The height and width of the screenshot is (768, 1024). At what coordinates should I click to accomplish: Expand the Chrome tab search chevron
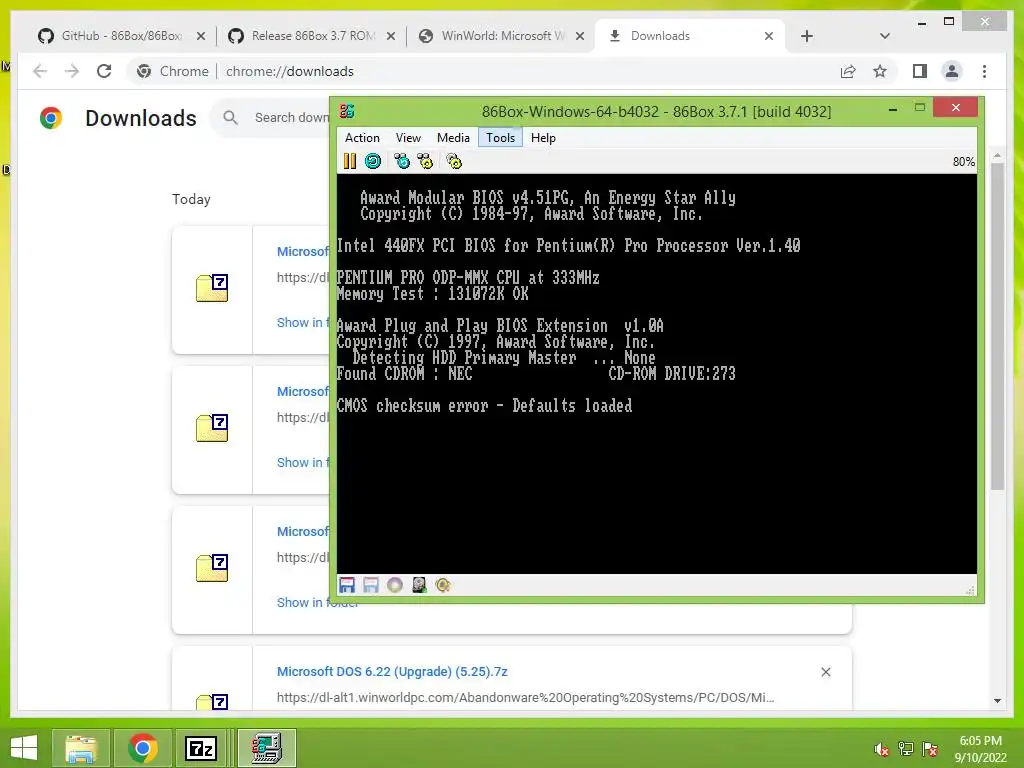(885, 36)
